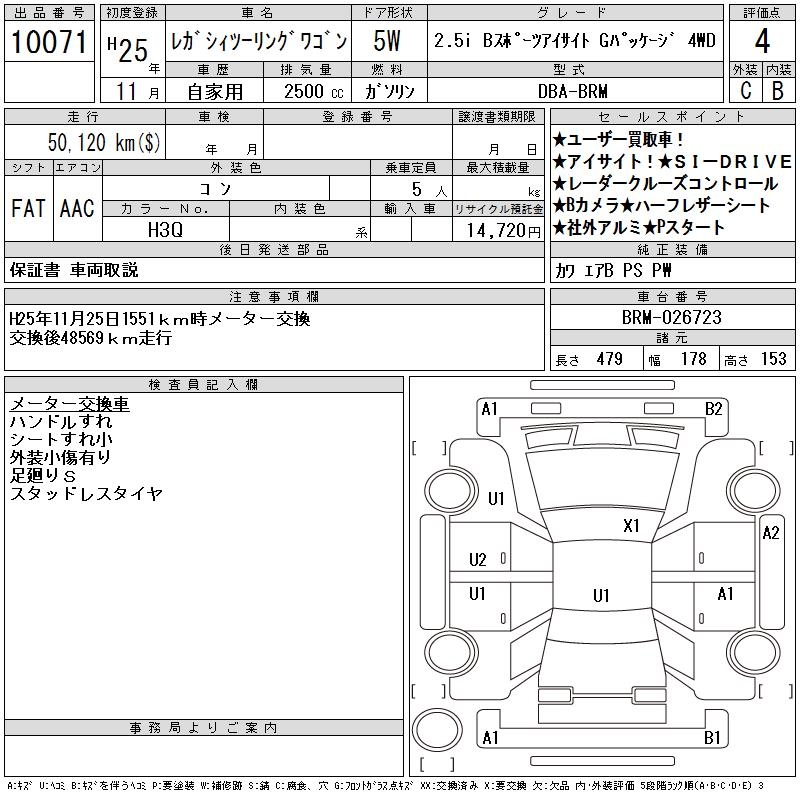
Task: Click width value 178
Action: [693, 359]
